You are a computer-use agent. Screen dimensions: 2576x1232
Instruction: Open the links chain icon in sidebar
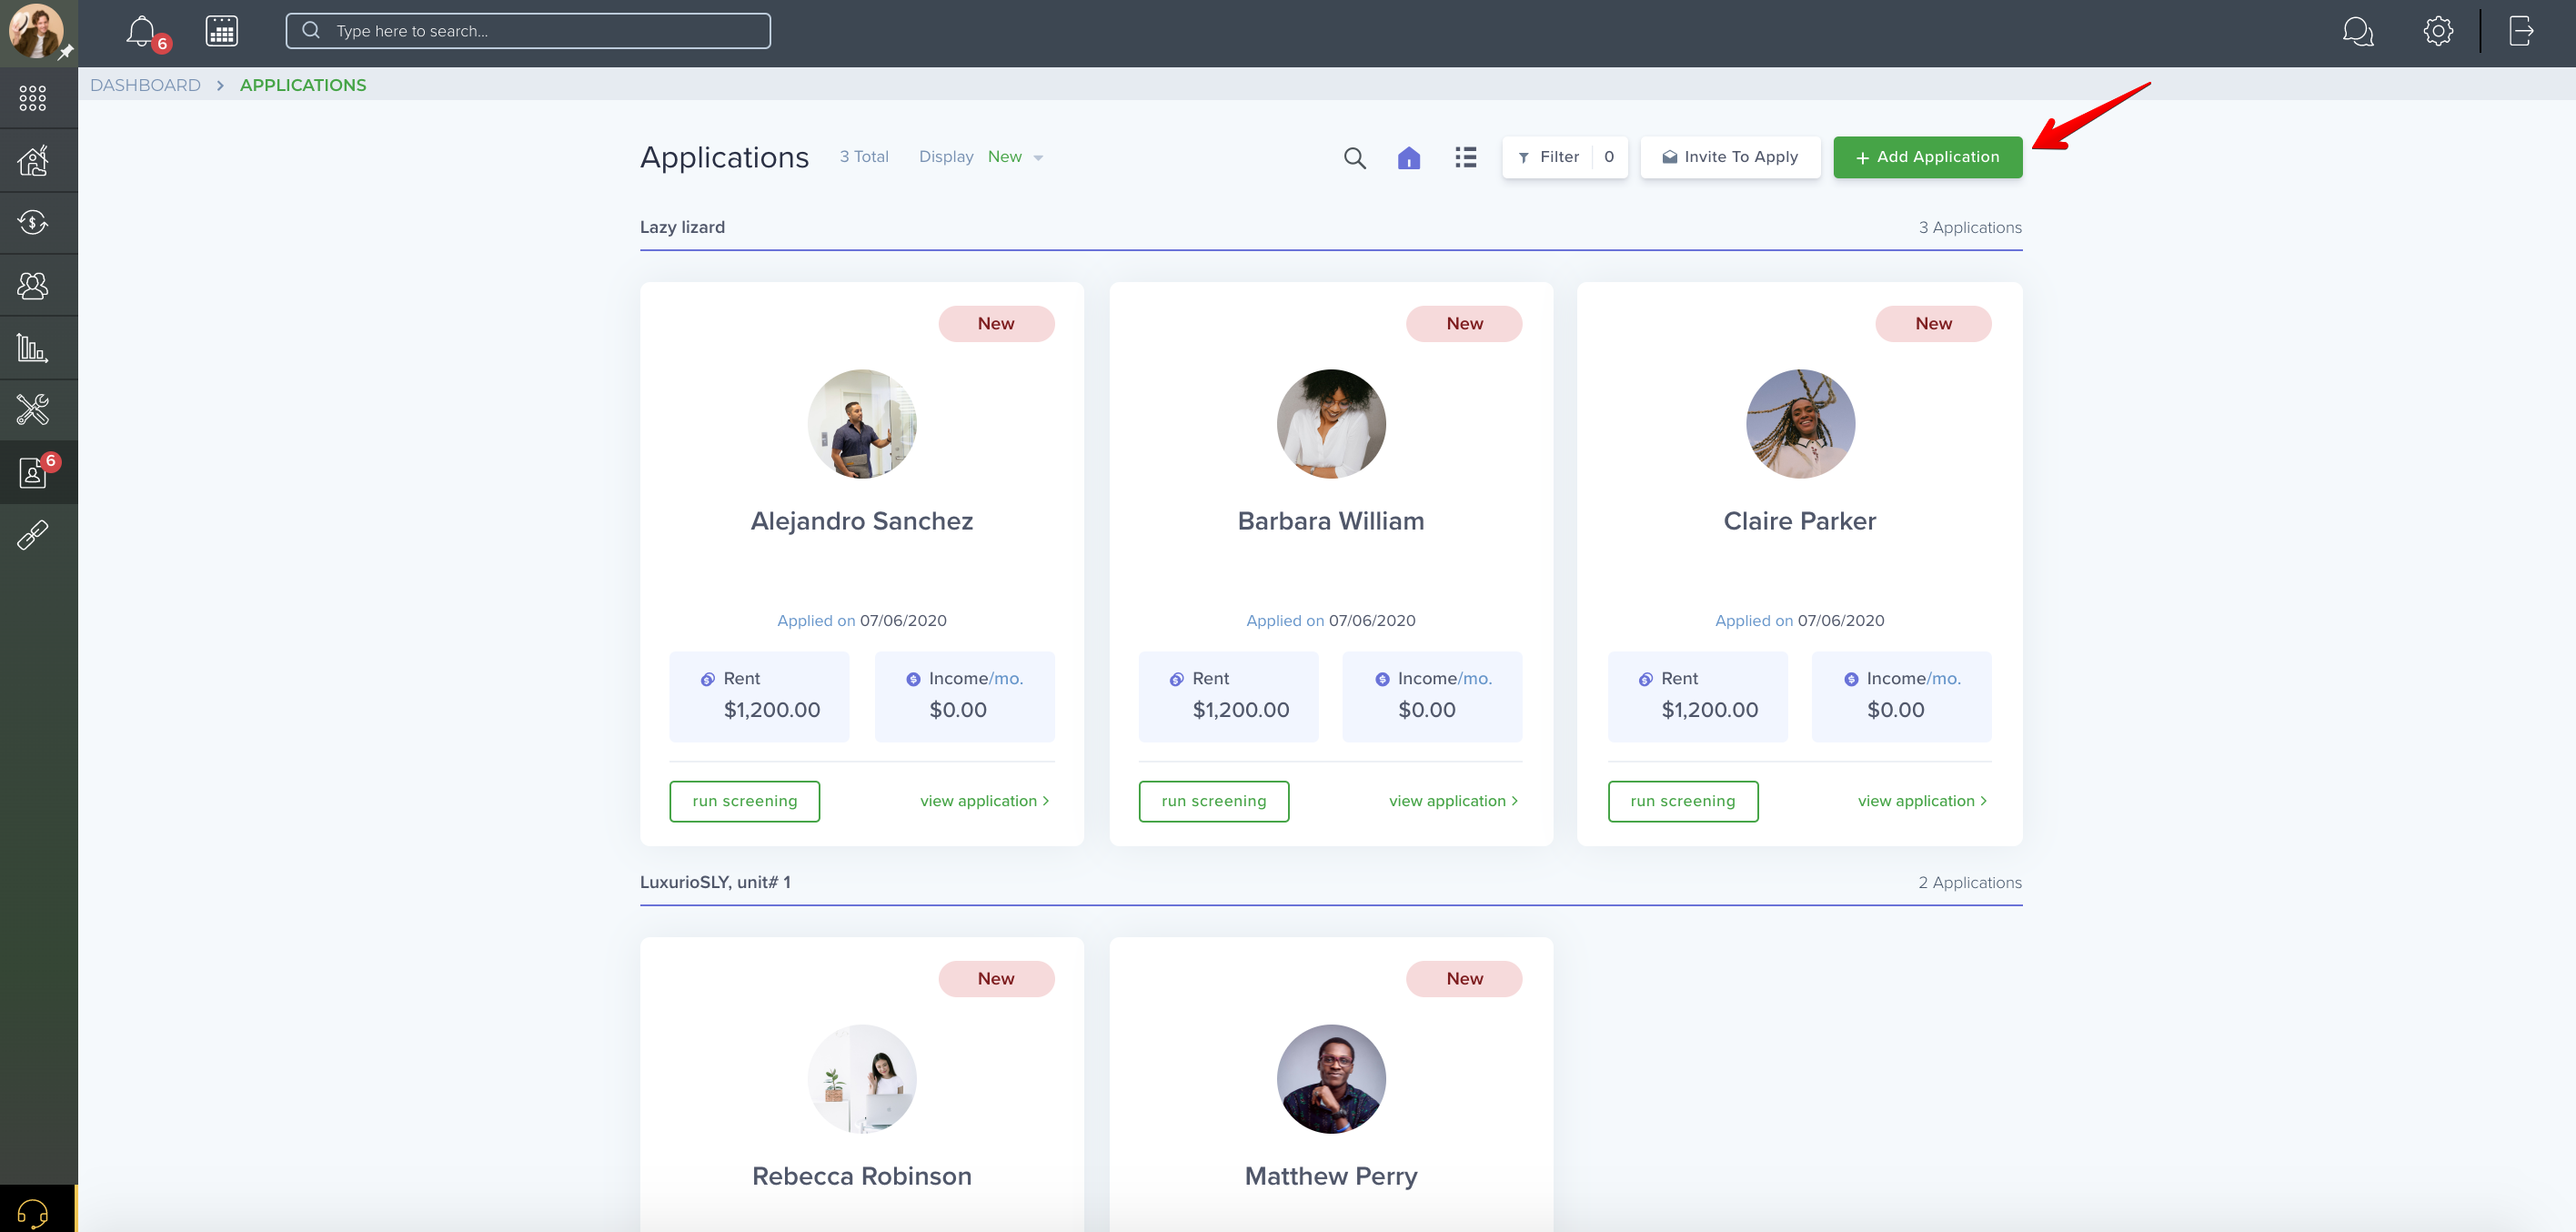[x=33, y=535]
